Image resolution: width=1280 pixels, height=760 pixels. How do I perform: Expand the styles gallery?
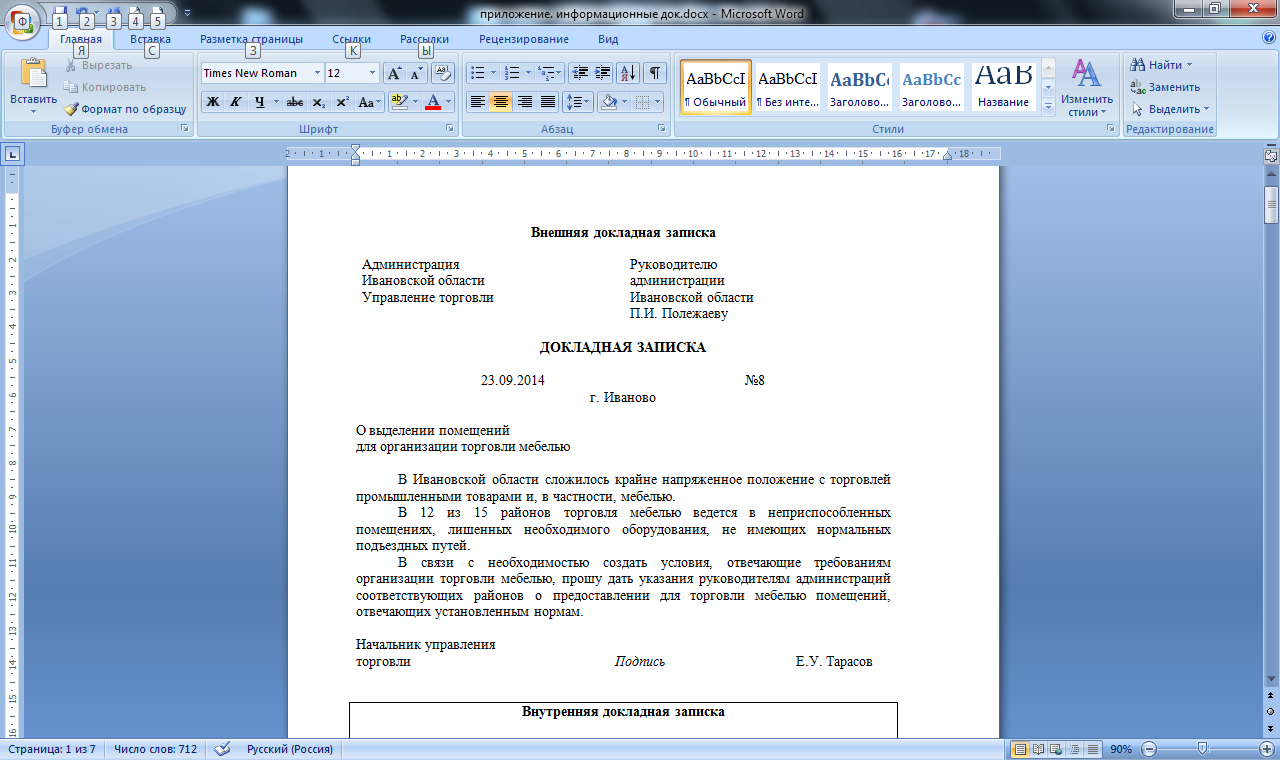tap(1049, 106)
